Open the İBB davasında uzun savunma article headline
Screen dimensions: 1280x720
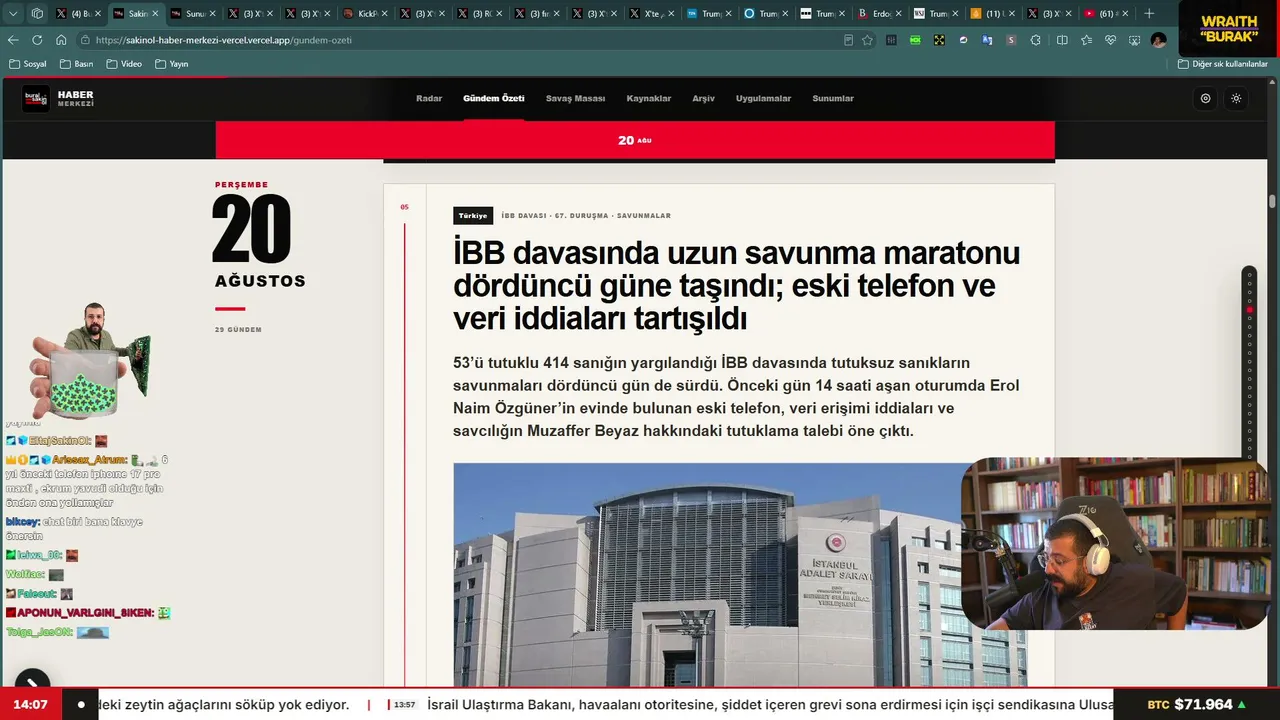736,286
